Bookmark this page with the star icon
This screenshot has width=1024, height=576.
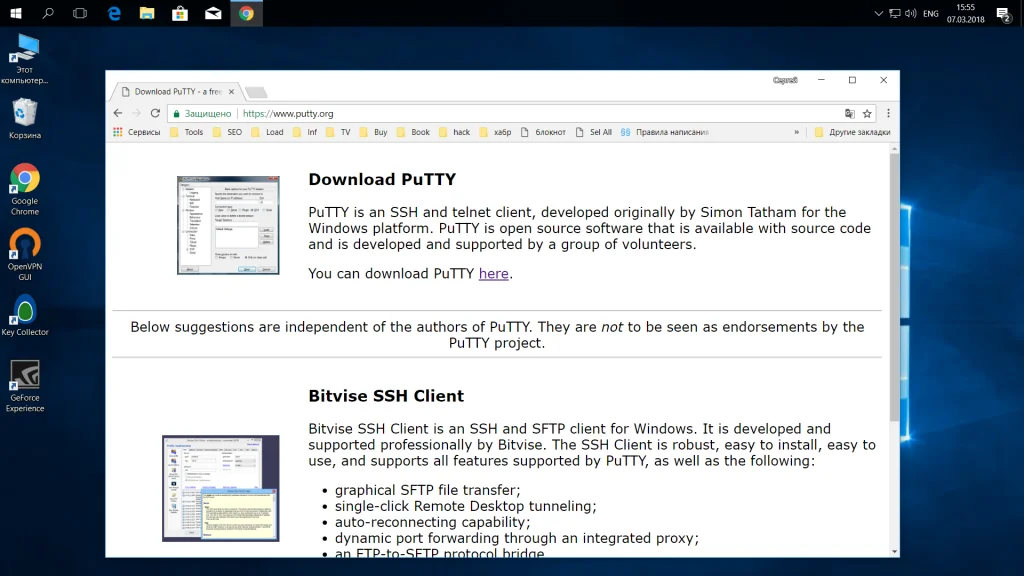[x=867, y=114]
